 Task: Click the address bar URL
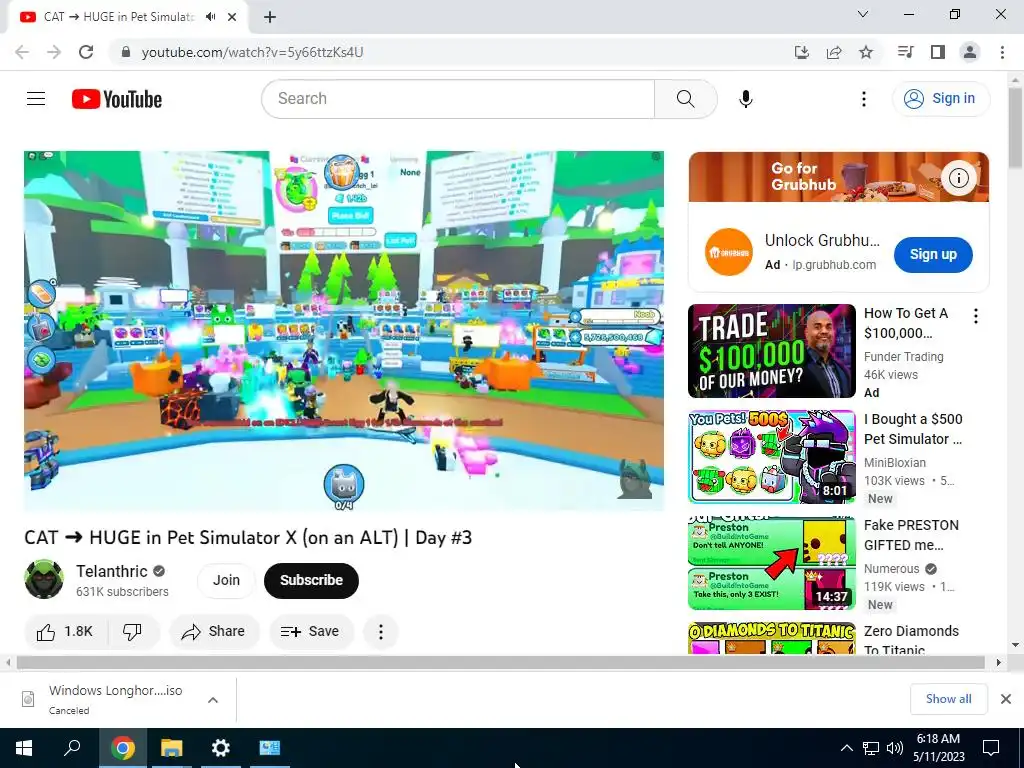[x=252, y=52]
